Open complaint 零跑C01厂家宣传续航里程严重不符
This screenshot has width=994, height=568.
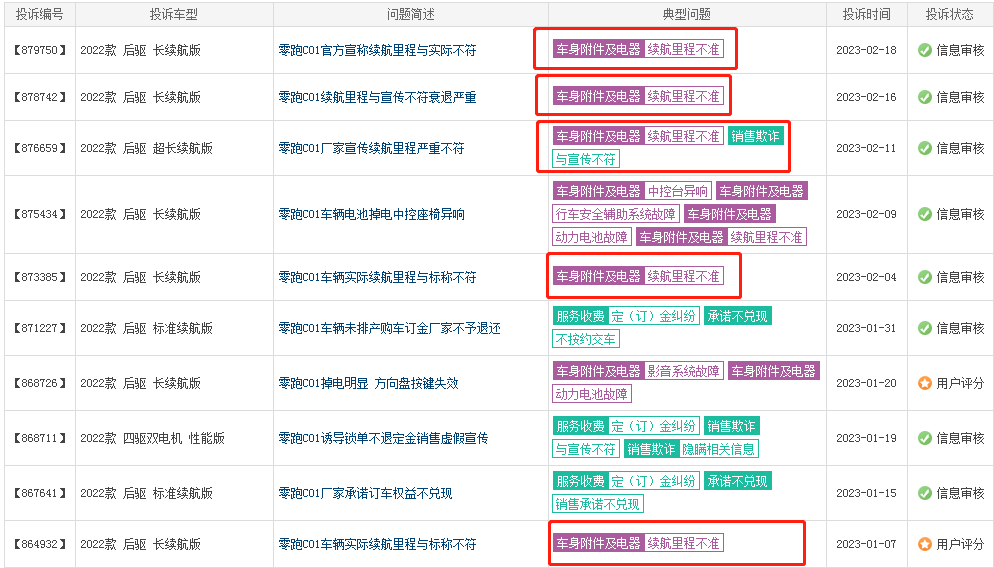[x=371, y=148]
